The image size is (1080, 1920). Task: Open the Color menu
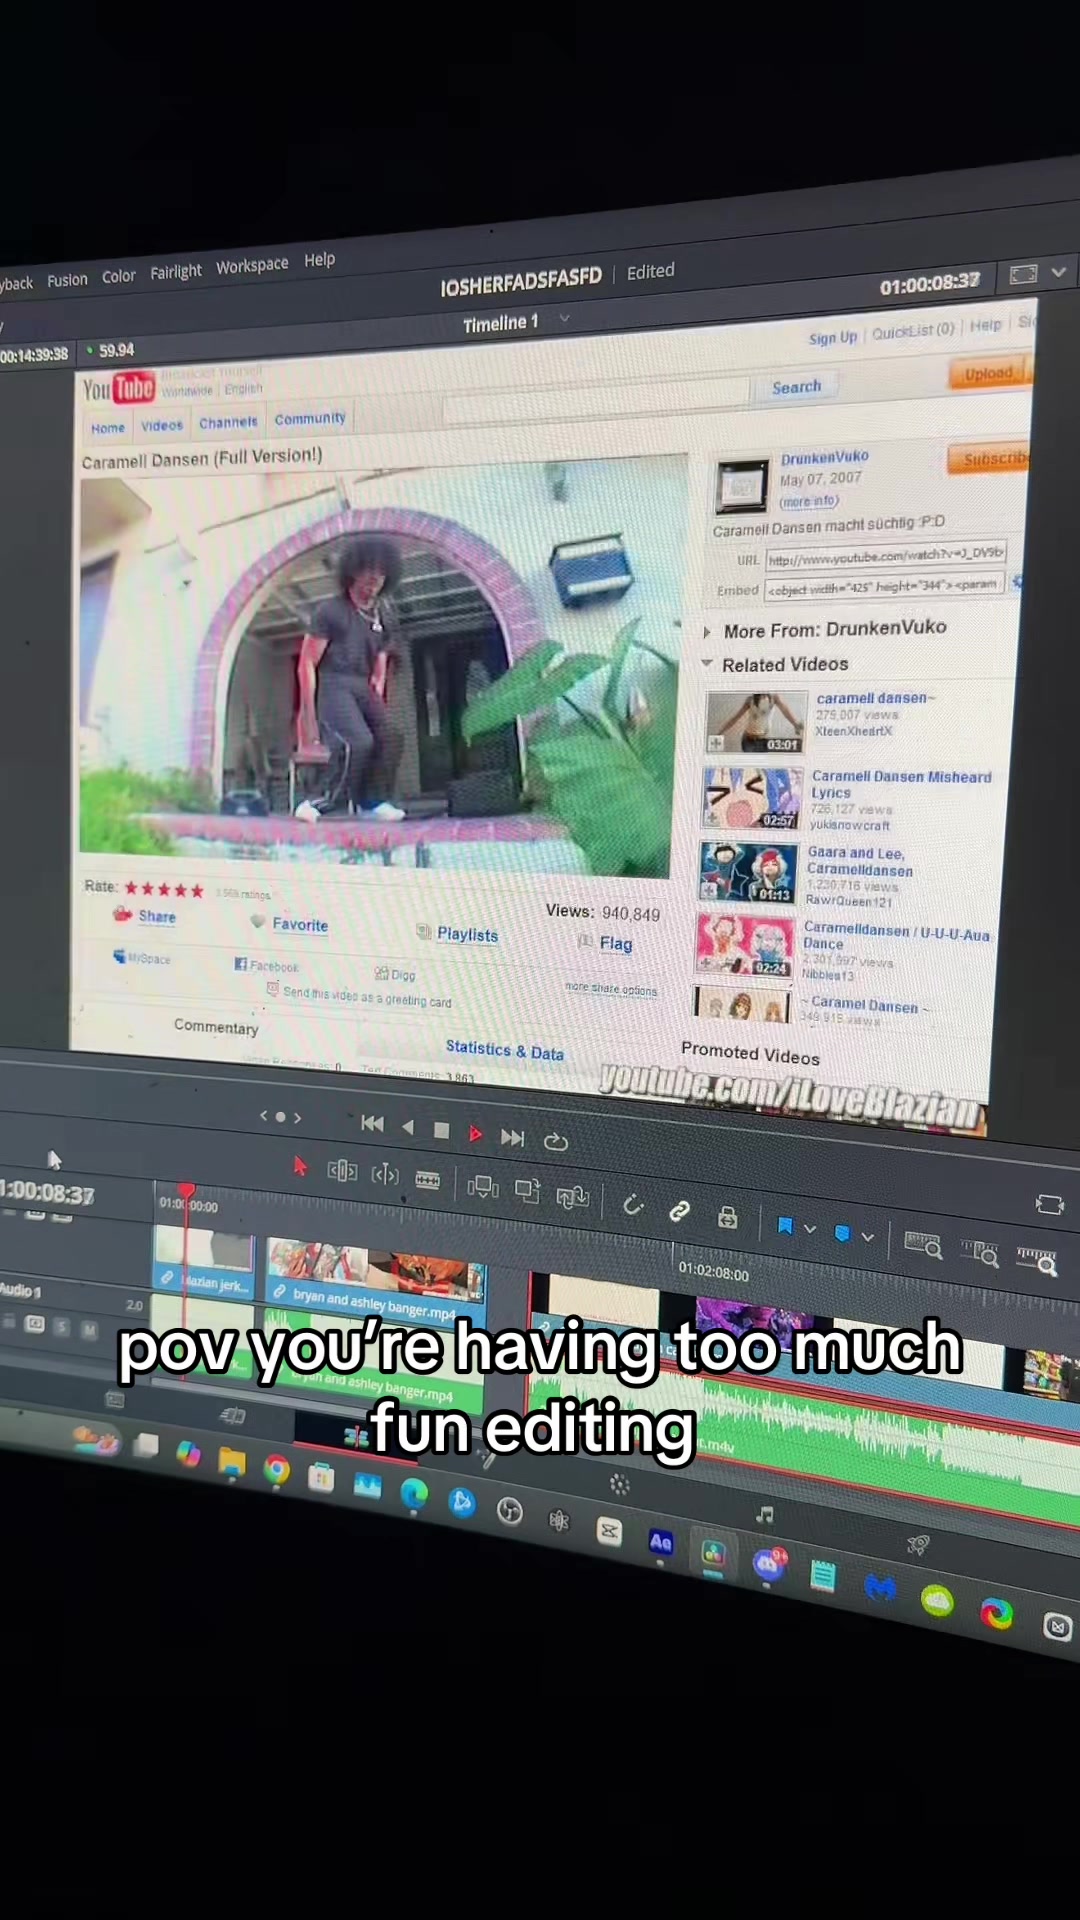118,276
